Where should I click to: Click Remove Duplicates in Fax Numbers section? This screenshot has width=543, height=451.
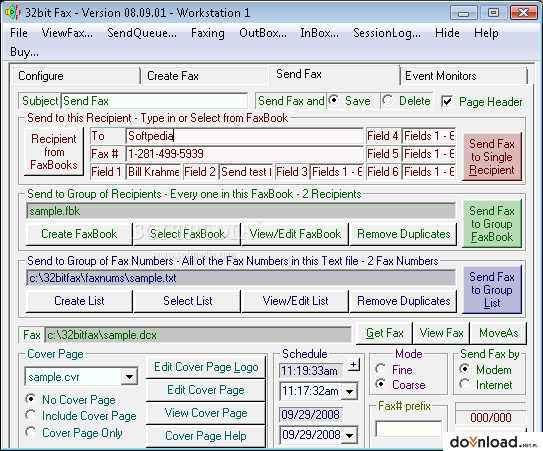[x=403, y=301]
